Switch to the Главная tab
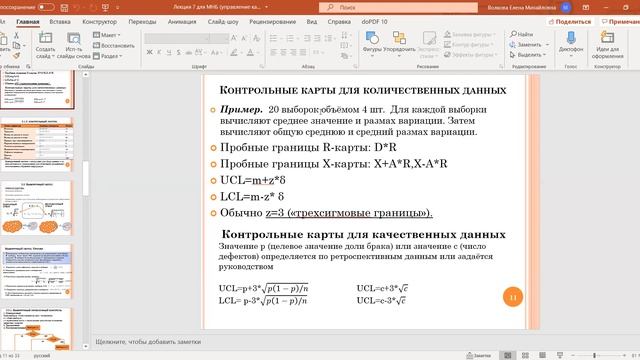 click(x=28, y=22)
